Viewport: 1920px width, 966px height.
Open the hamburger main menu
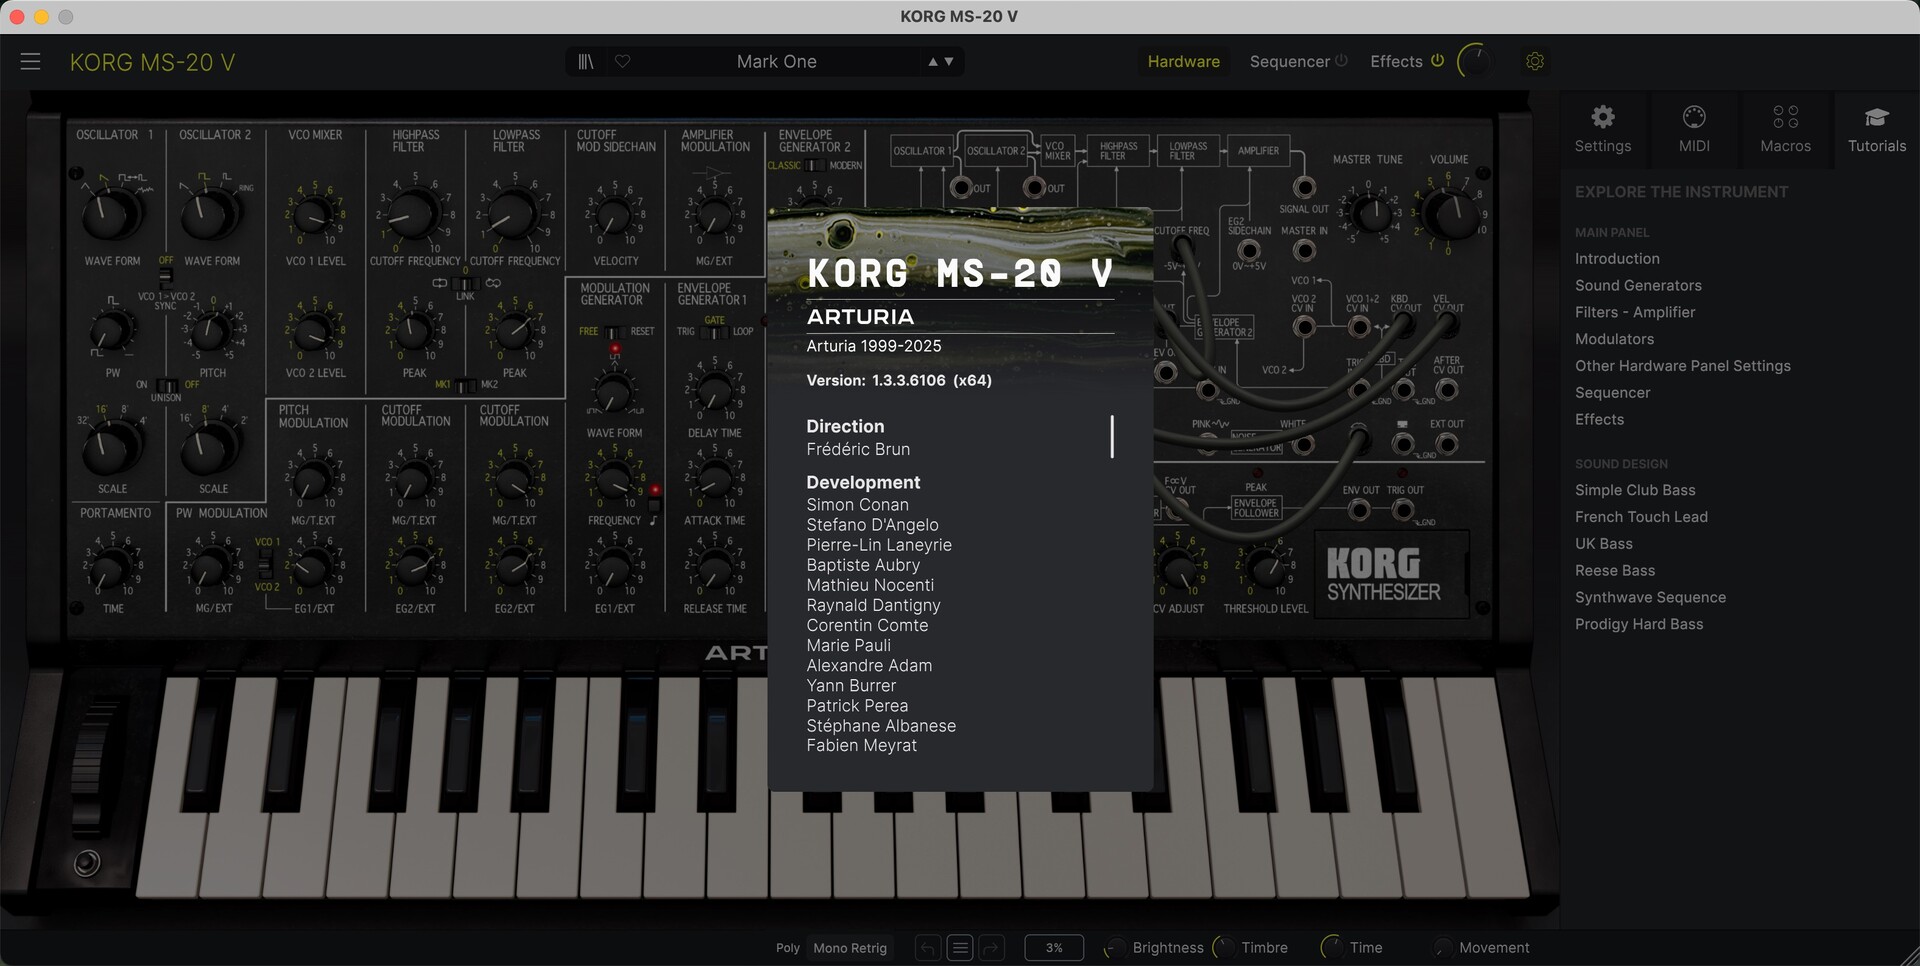pyautogui.click(x=30, y=62)
